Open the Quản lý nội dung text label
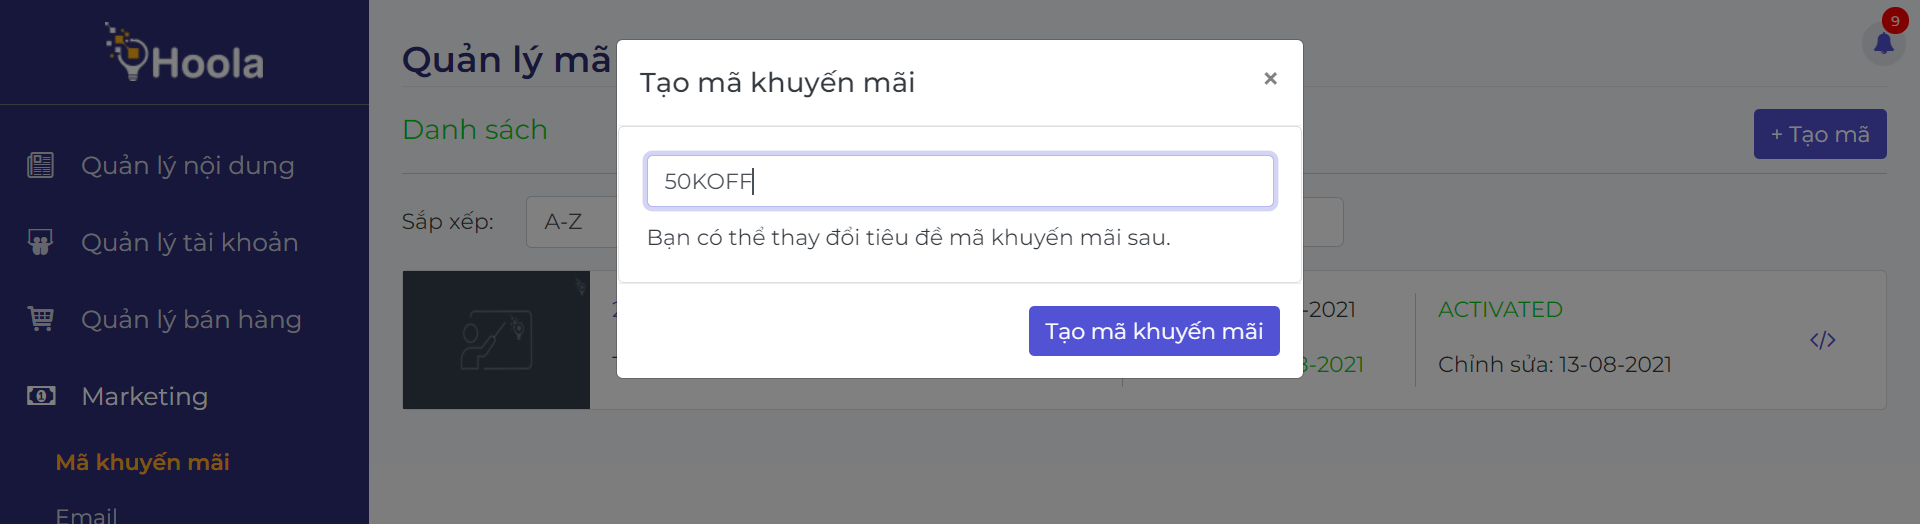 pos(188,165)
